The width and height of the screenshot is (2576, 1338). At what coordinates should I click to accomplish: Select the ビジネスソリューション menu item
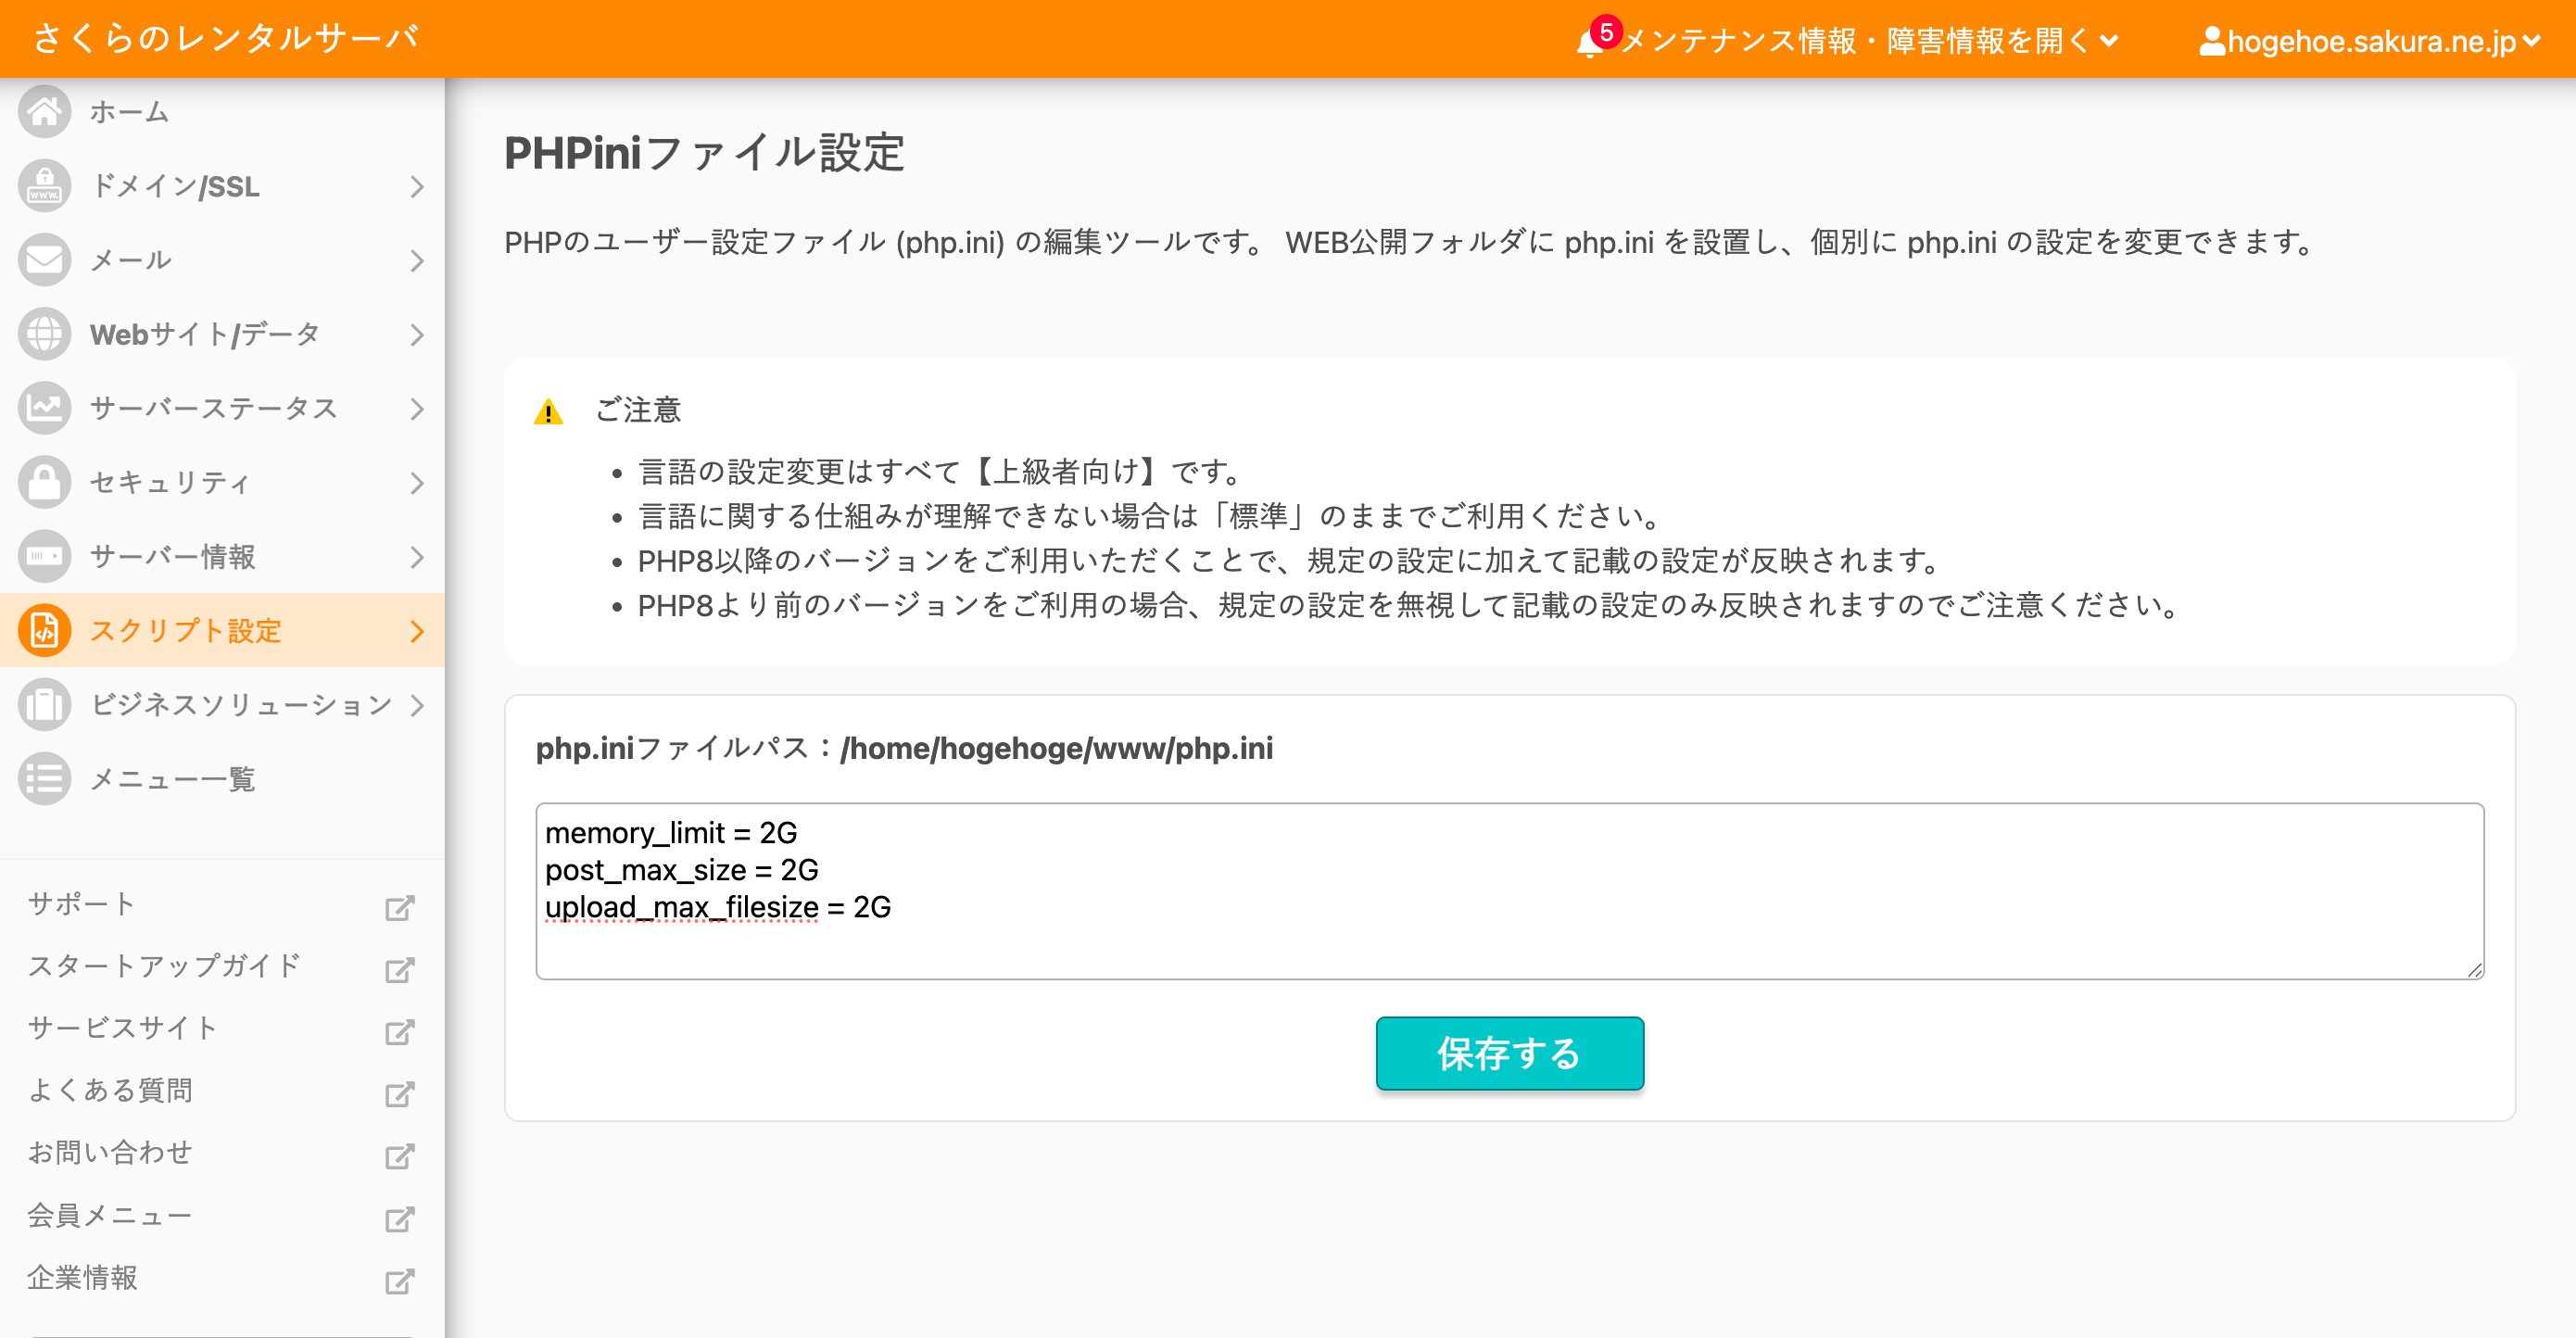(x=240, y=705)
